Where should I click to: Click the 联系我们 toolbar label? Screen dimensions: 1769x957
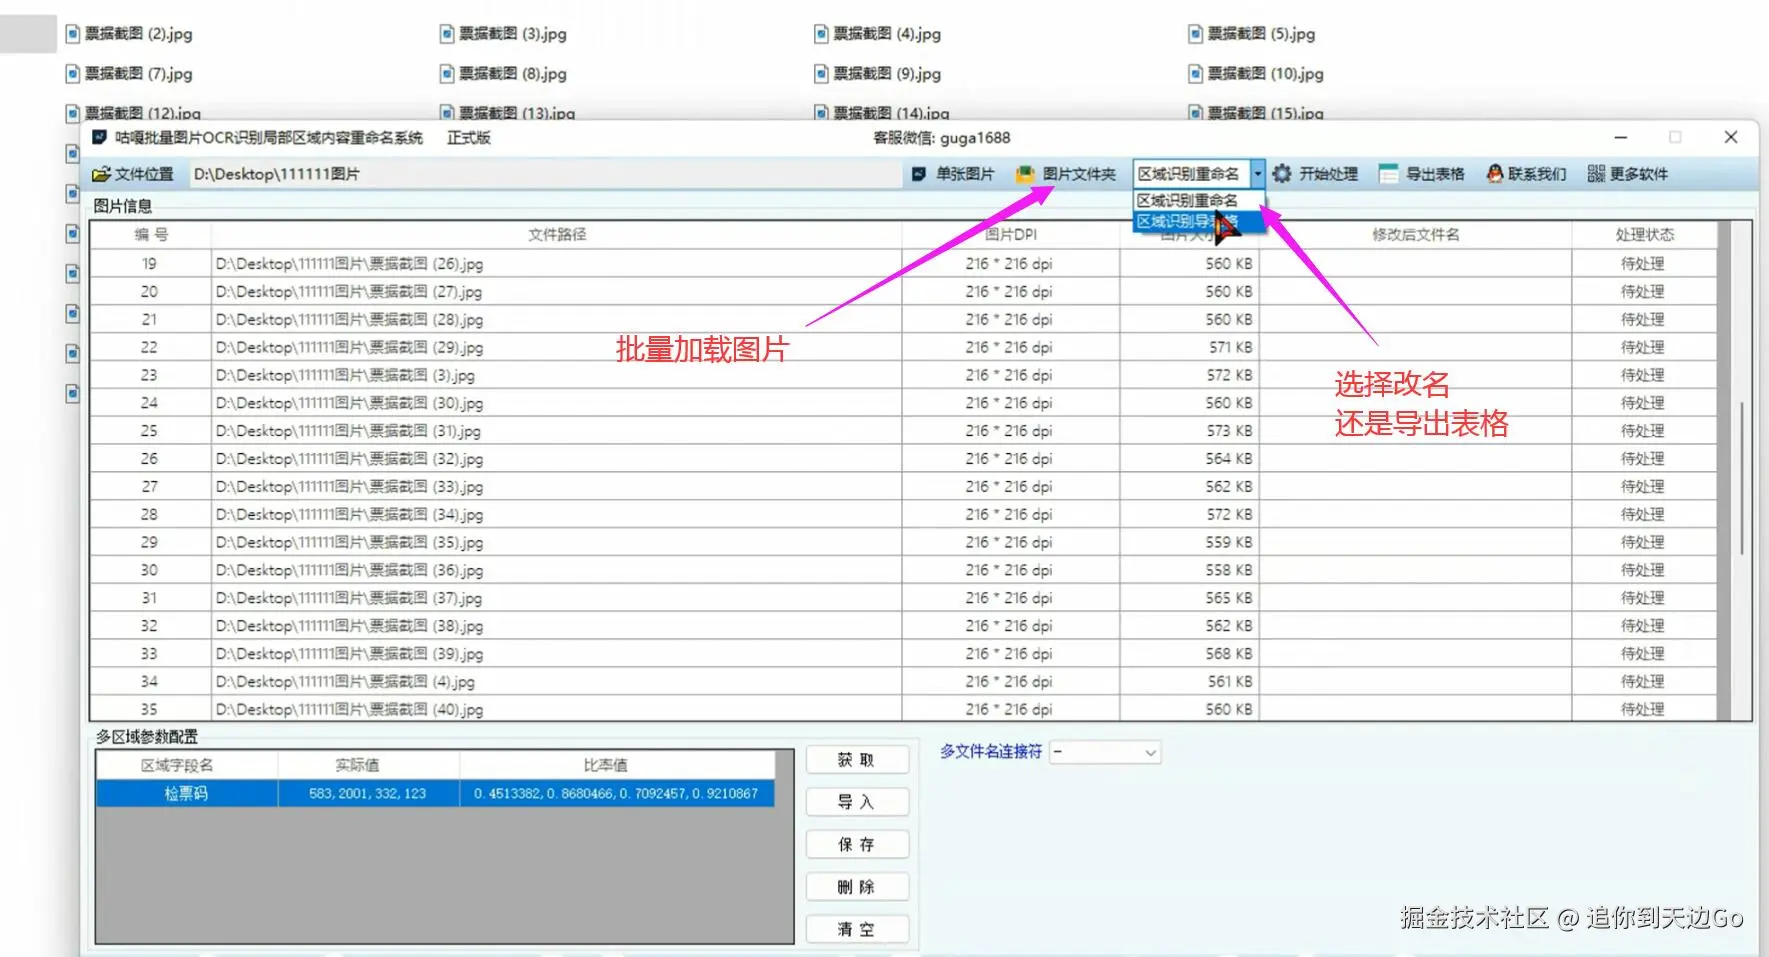tap(1537, 174)
